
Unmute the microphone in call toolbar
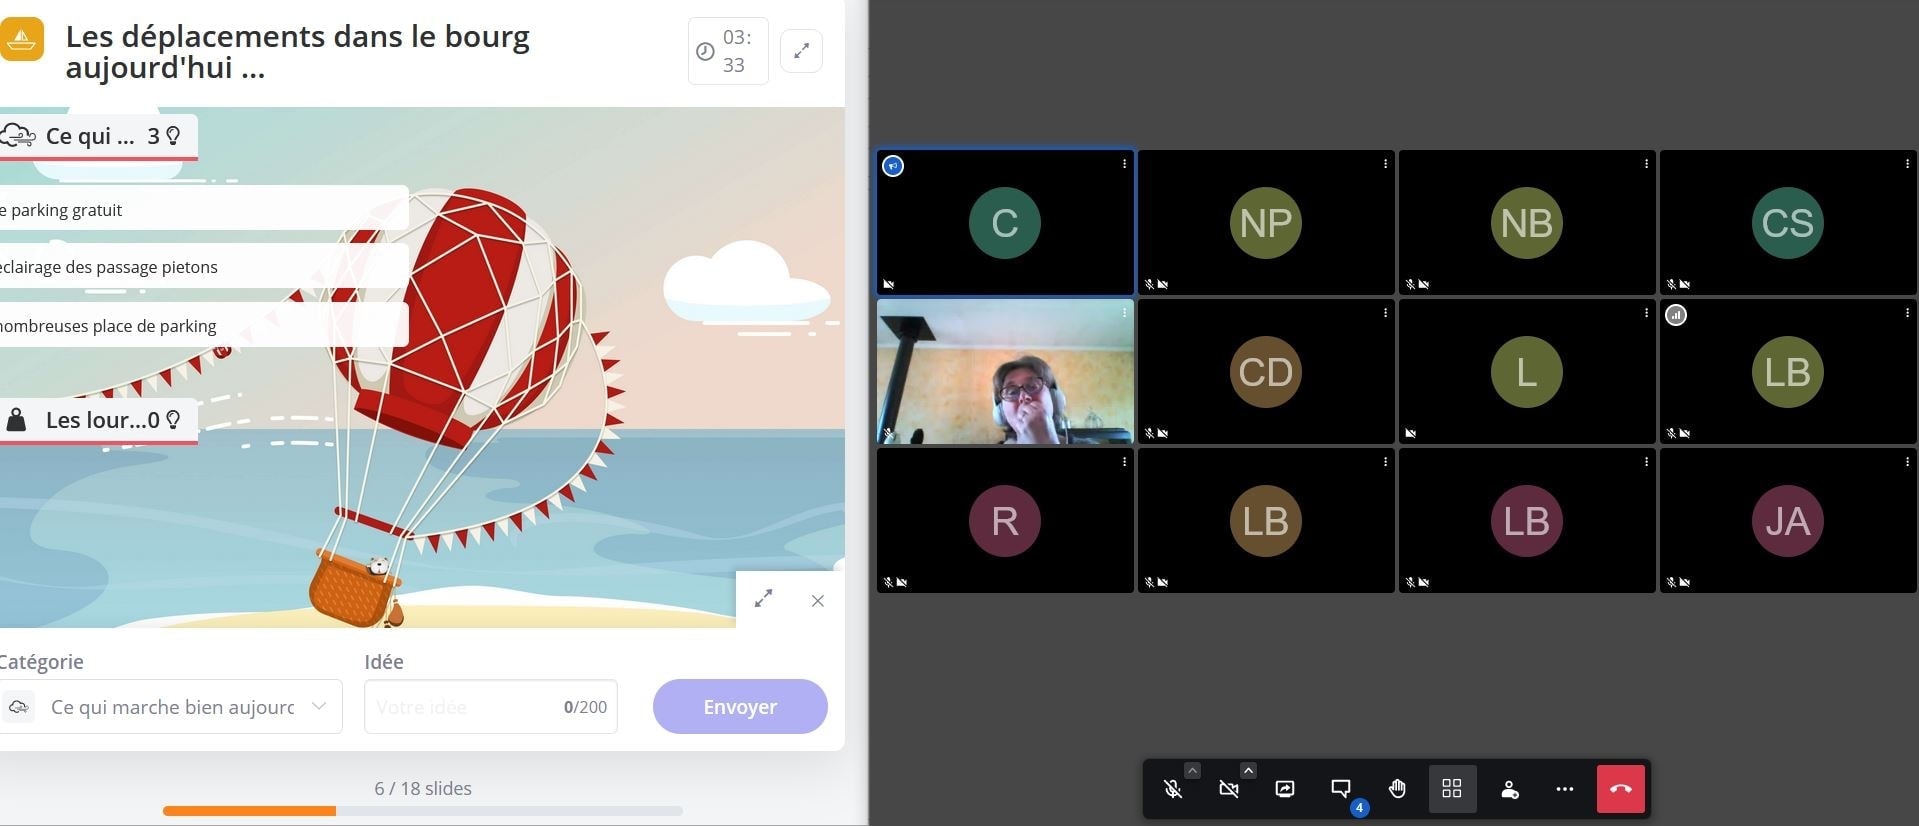[x=1173, y=789]
